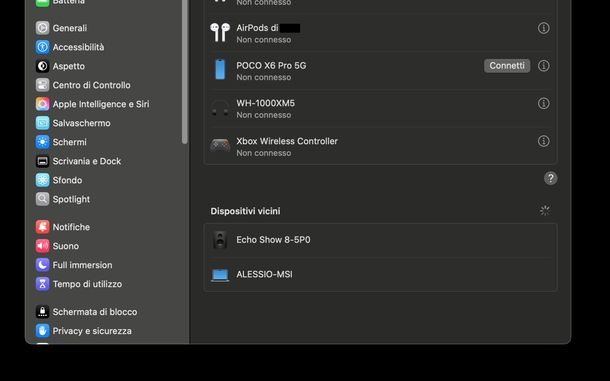
Task: Open Apple Intelligence e Siri label
Action: [101, 104]
